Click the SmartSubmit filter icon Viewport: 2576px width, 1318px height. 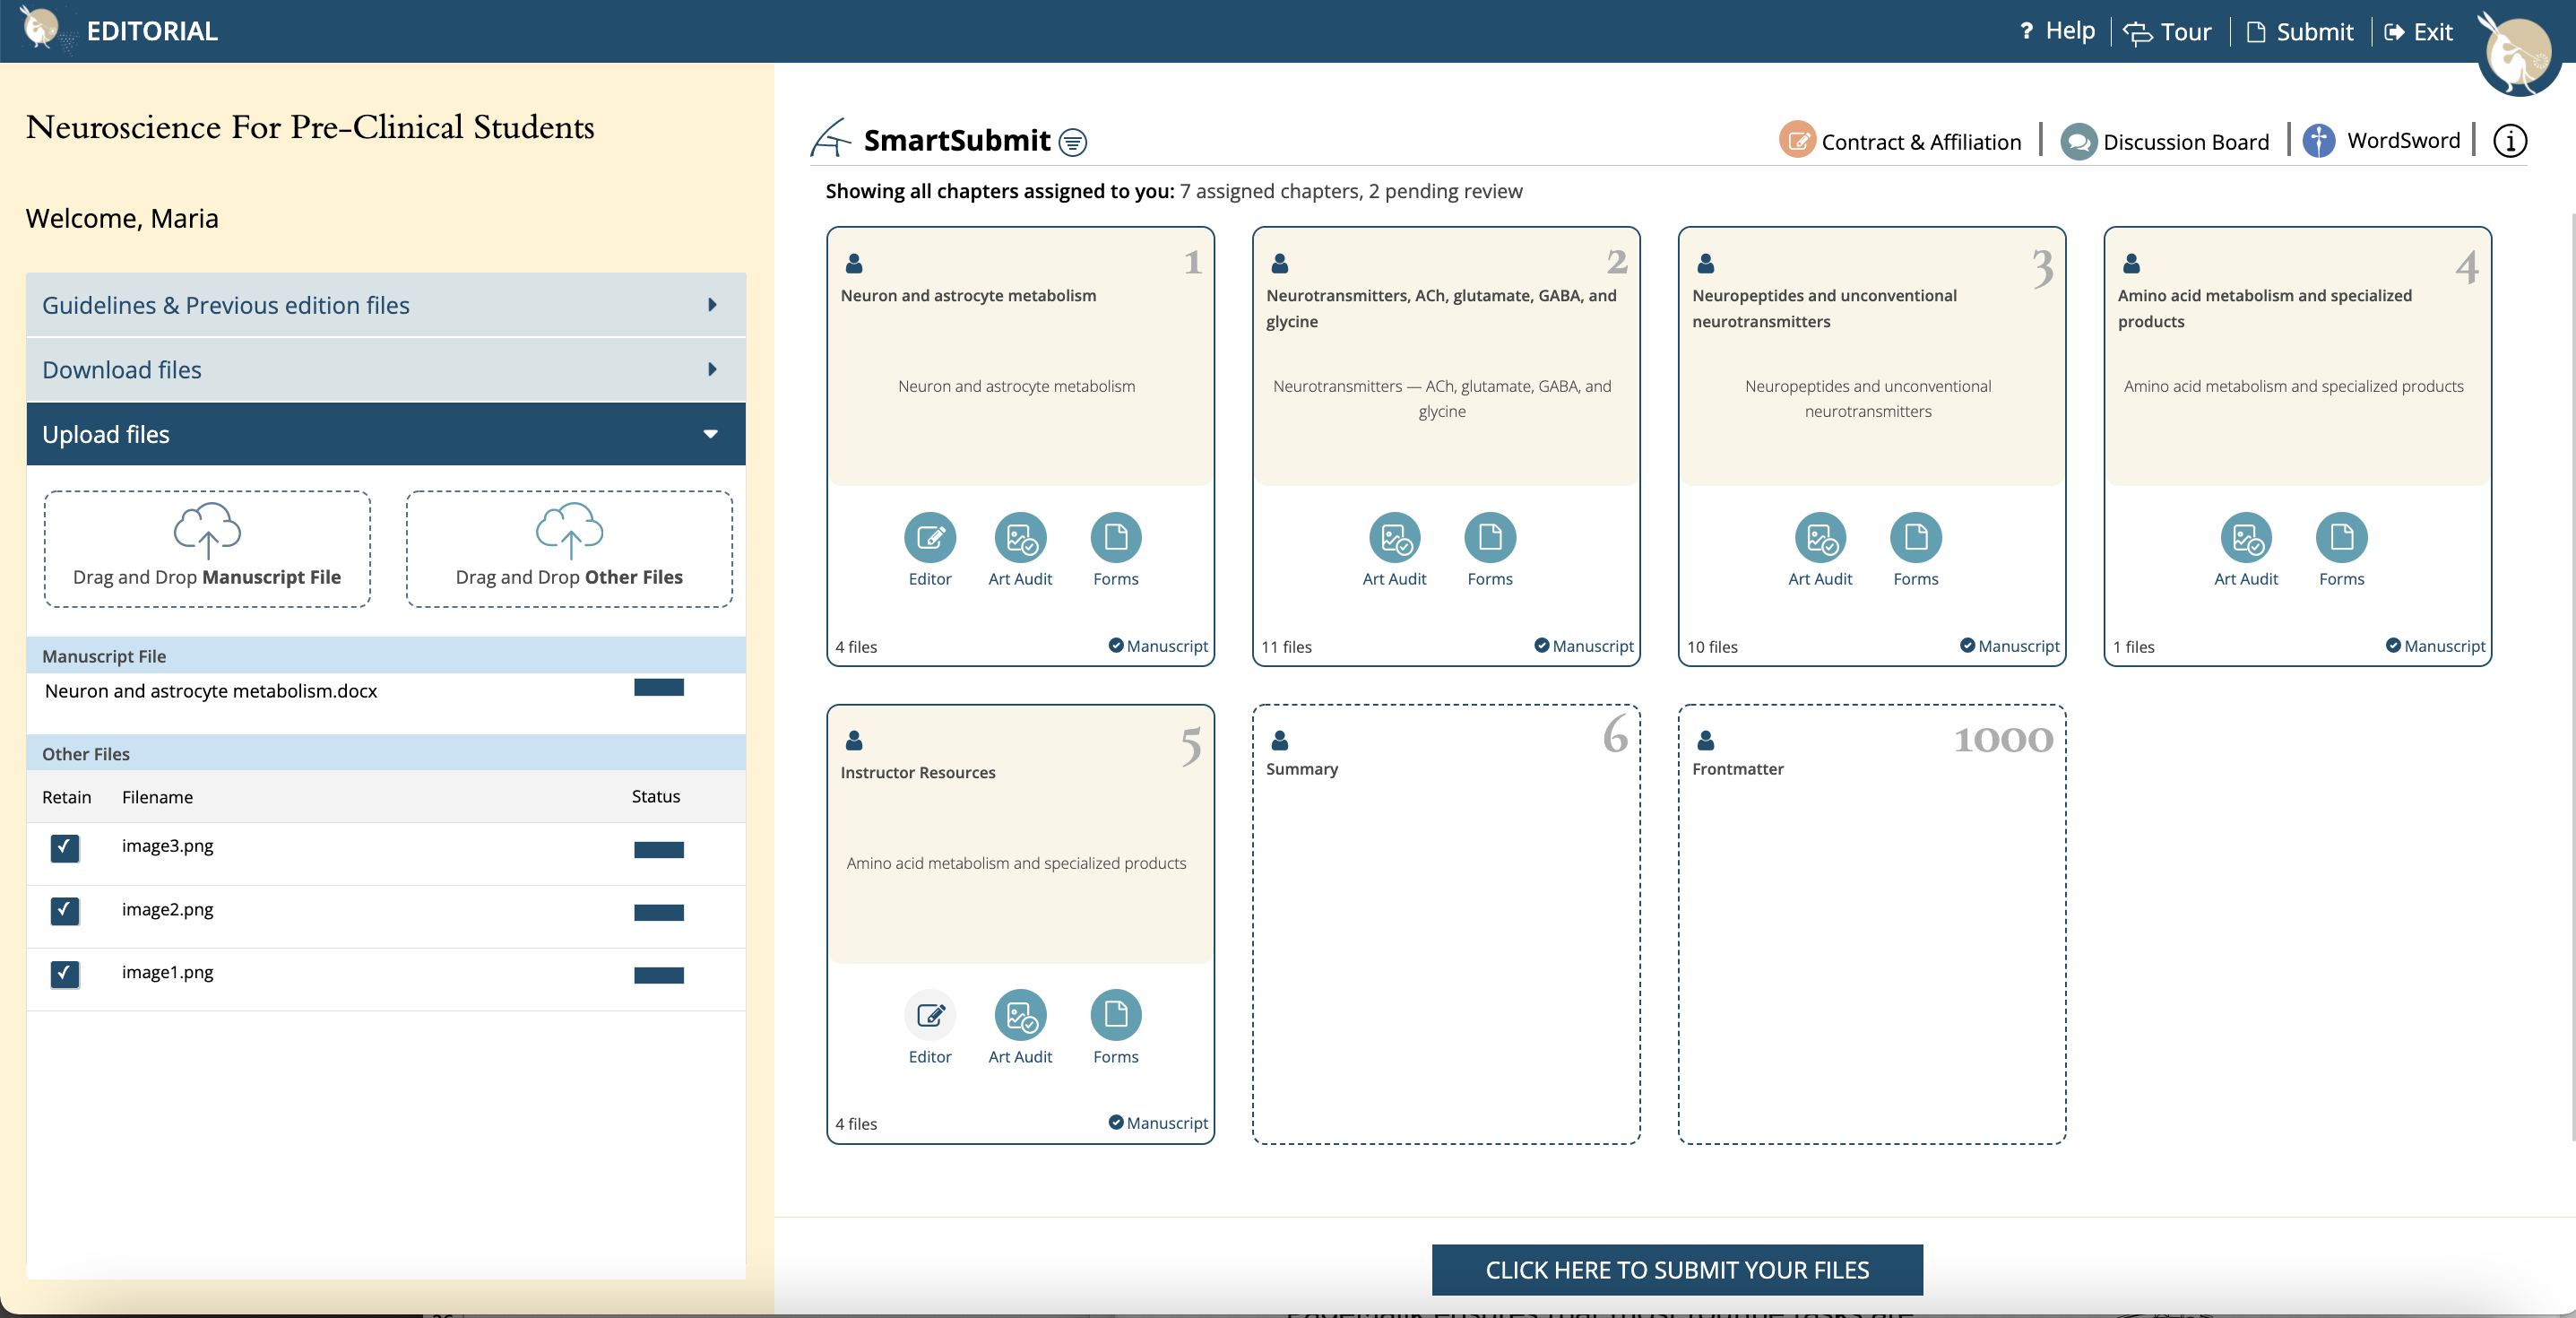point(1073,142)
